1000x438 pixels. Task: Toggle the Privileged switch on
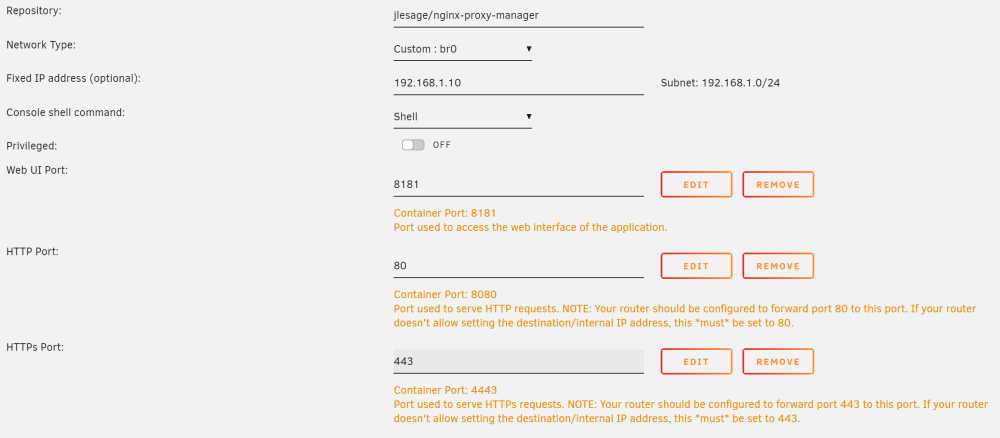pyautogui.click(x=413, y=145)
